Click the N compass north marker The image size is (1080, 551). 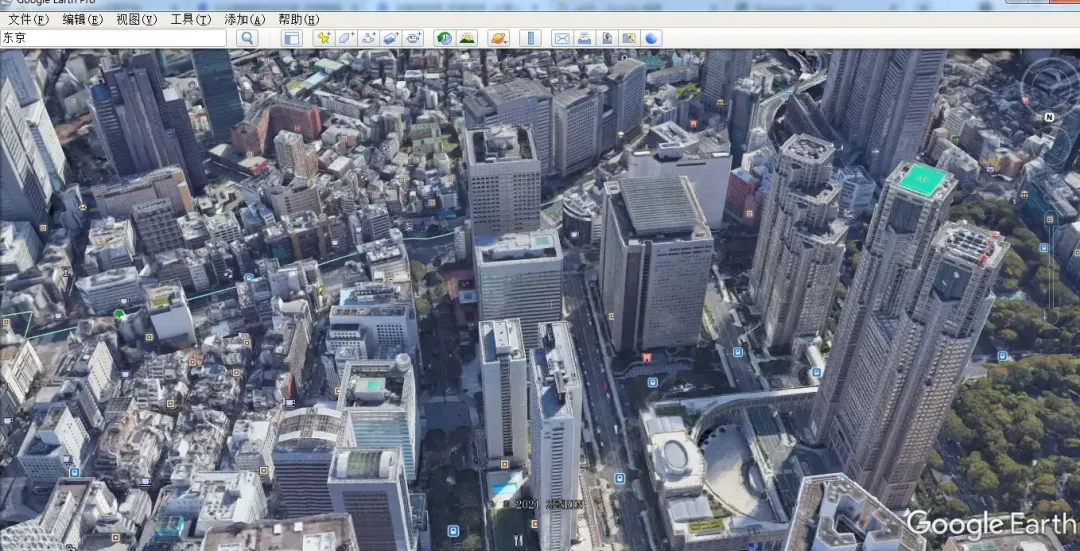tap(1049, 117)
